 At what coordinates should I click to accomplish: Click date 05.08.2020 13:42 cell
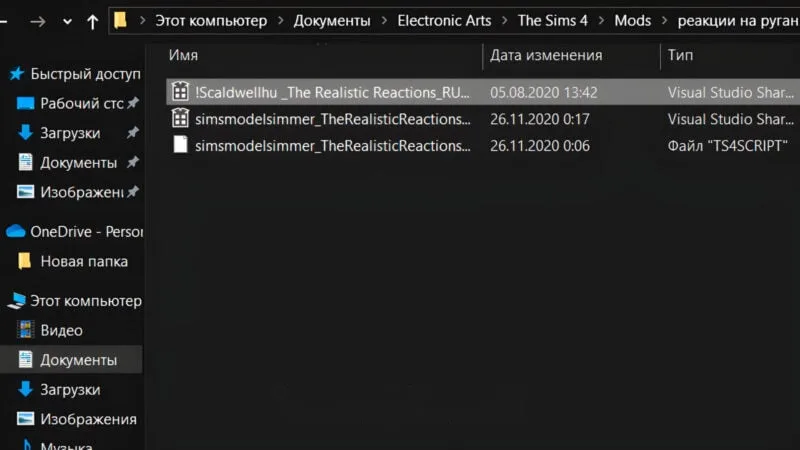click(x=543, y=92)
